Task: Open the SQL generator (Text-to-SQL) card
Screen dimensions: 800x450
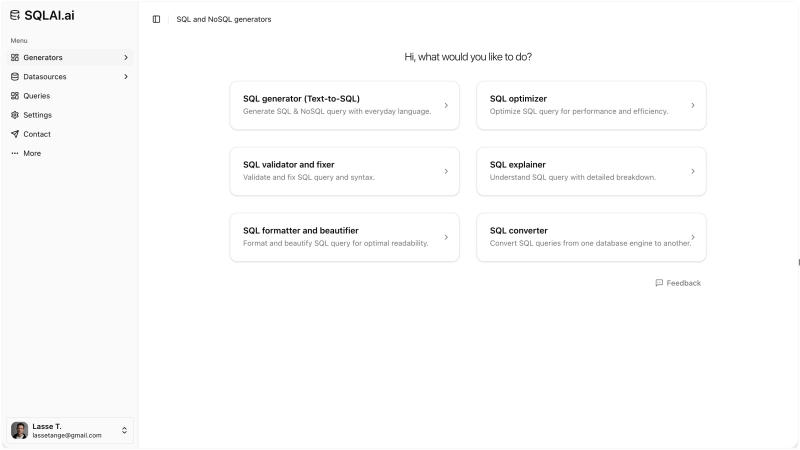Action: (x=344, y=105)
